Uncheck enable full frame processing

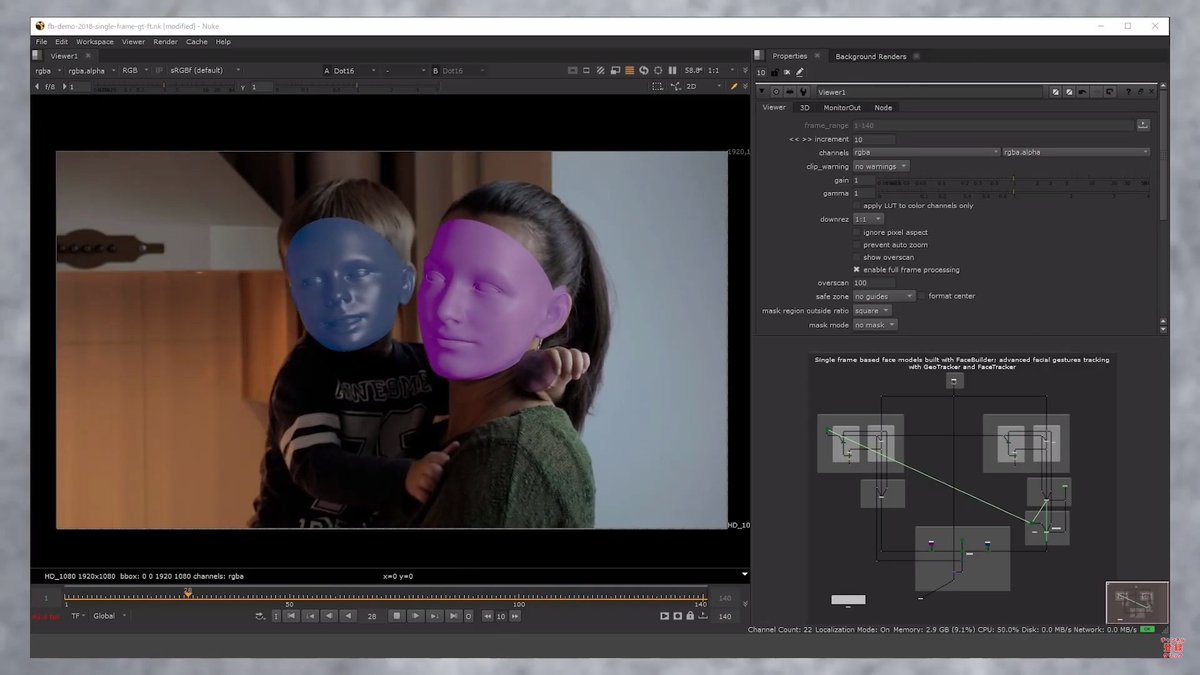pyautogui.click(x=857, y=270)
